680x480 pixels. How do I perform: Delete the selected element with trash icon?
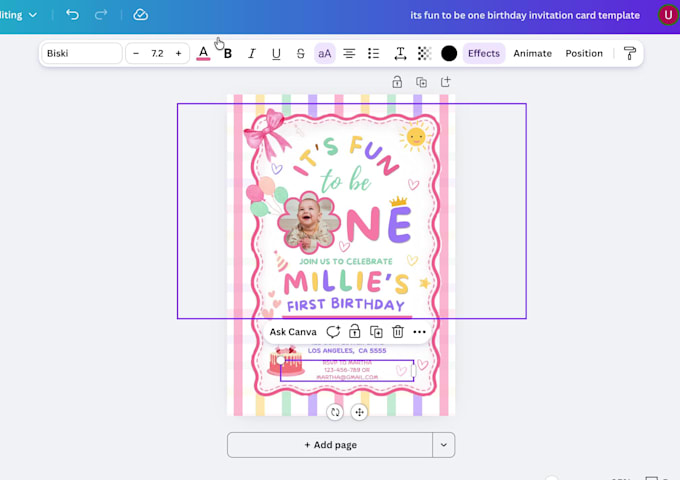(x=398, y=332)
